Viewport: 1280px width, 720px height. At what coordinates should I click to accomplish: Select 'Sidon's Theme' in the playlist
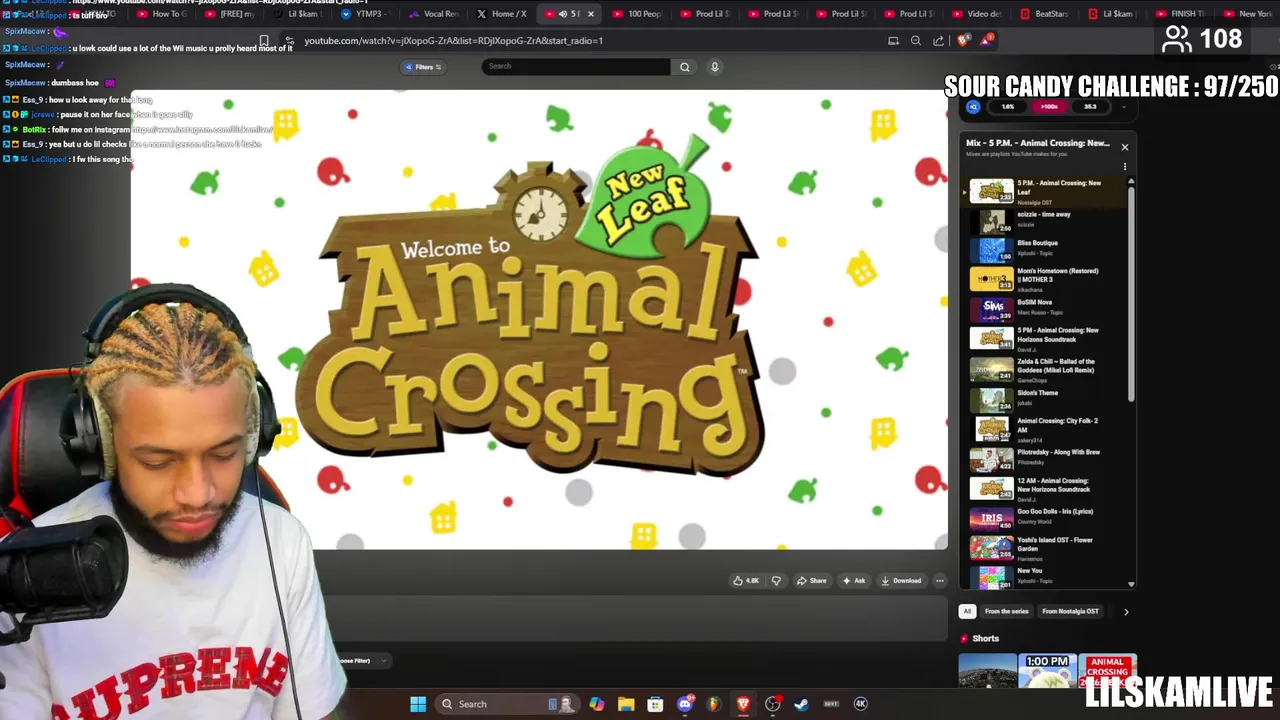(x=1046, y=399)
